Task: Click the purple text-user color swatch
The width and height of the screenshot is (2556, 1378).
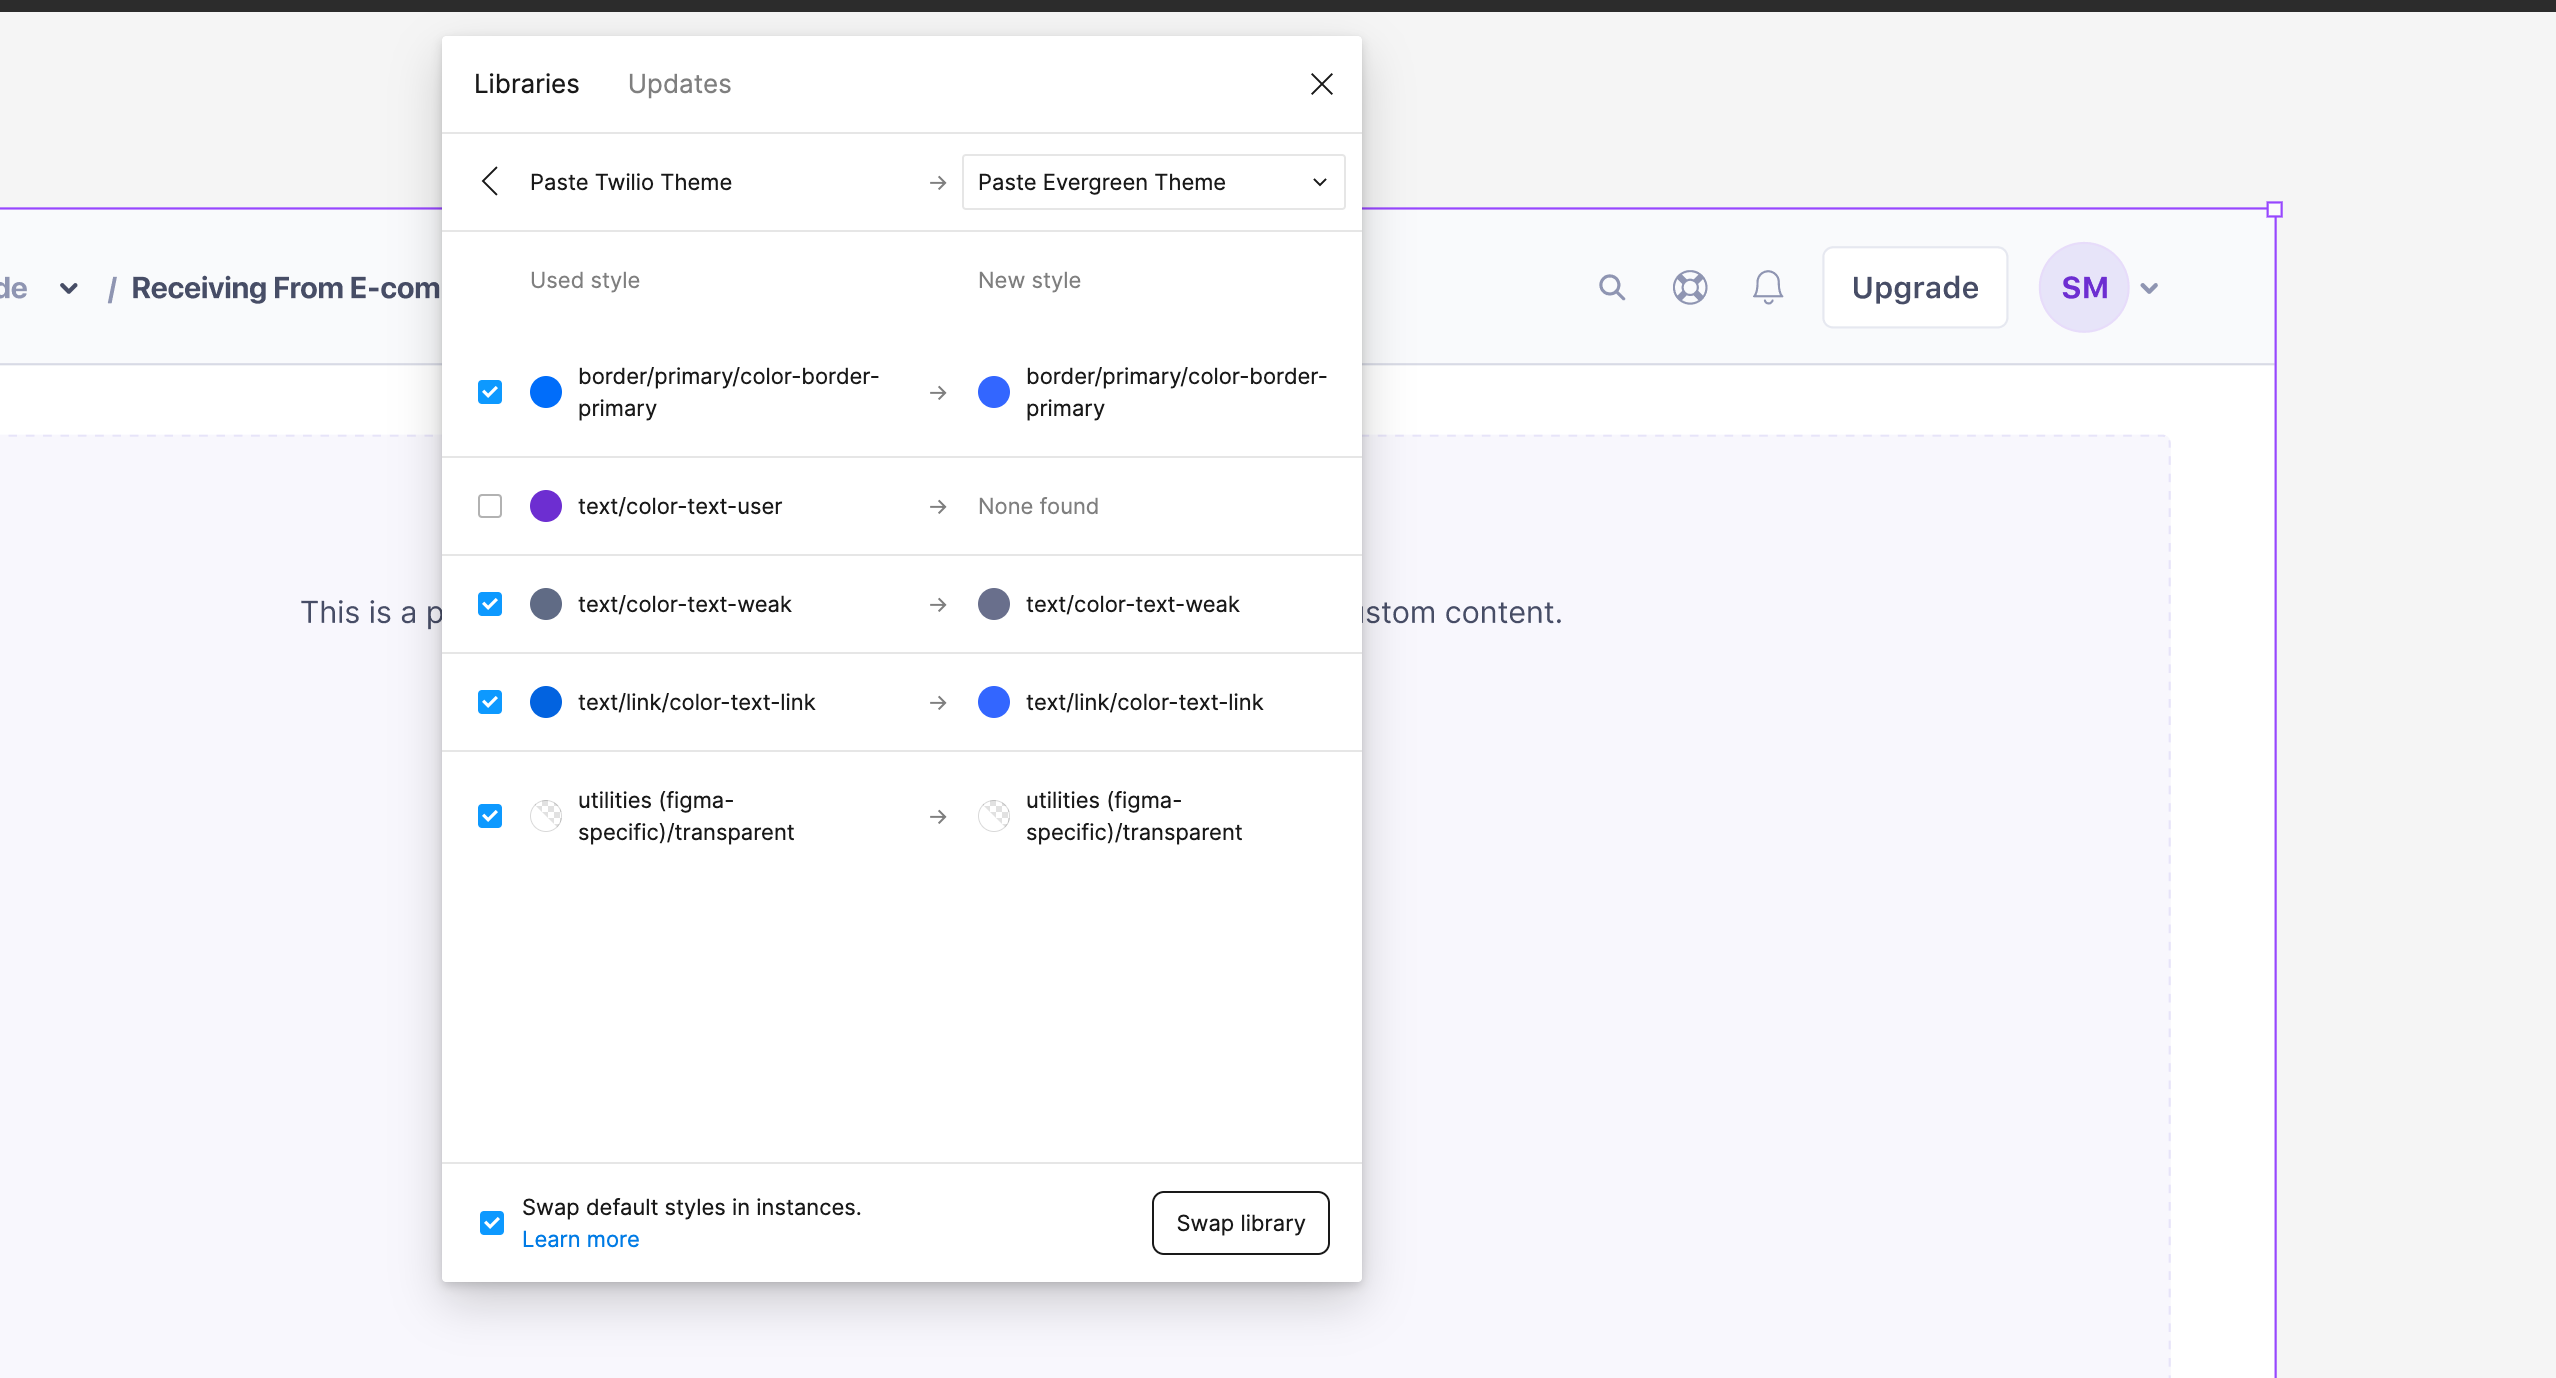Action: 546,506
